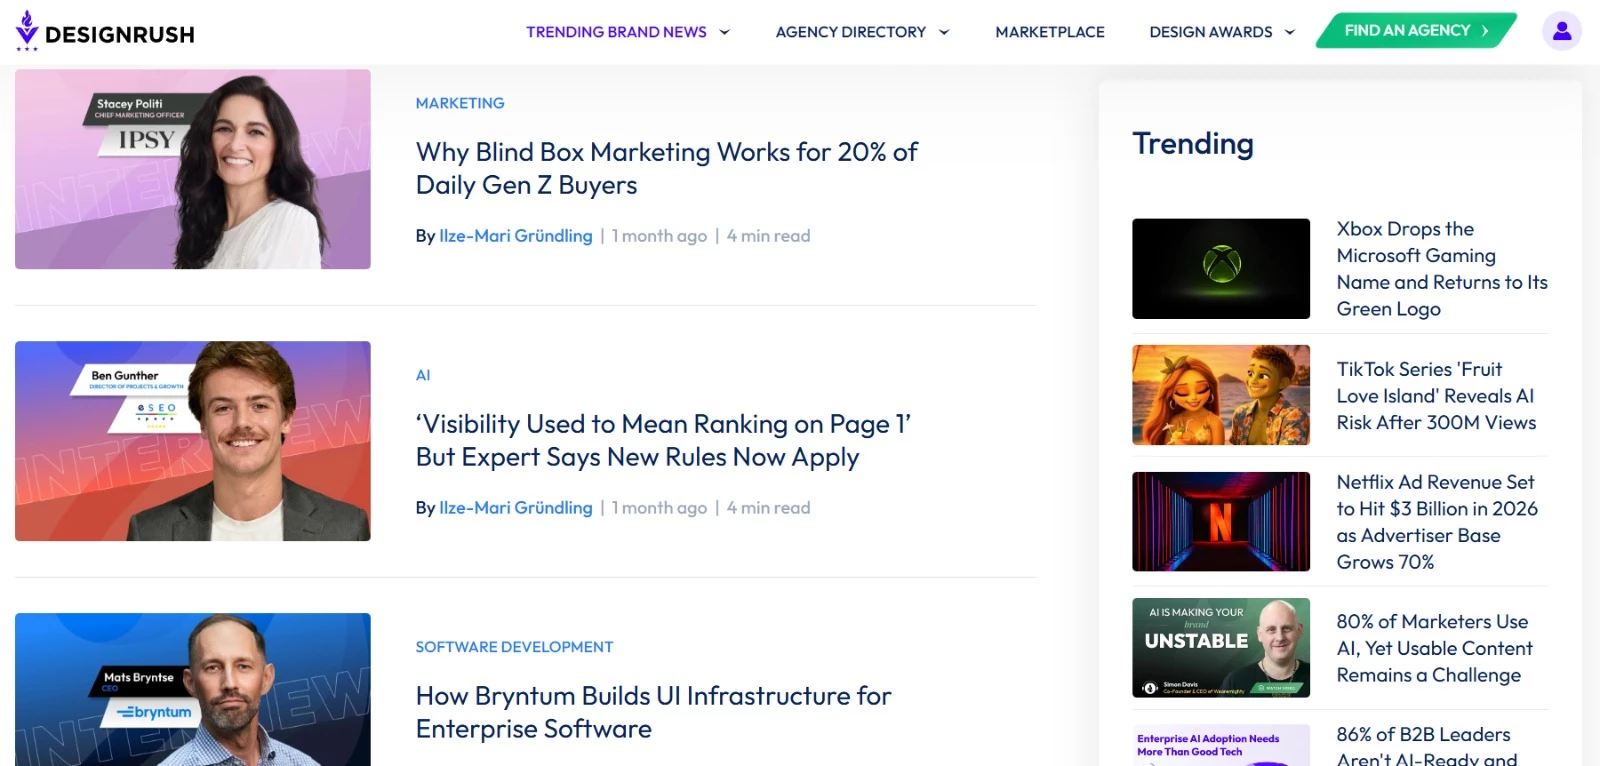Read the 80% of Marketers Use AI story
The width and height of the screenshot is (1600, 766).
click(1435, 648)
